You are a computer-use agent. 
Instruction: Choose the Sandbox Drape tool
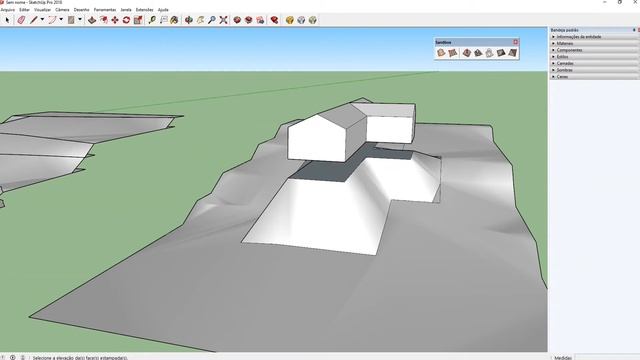point(489,53)
